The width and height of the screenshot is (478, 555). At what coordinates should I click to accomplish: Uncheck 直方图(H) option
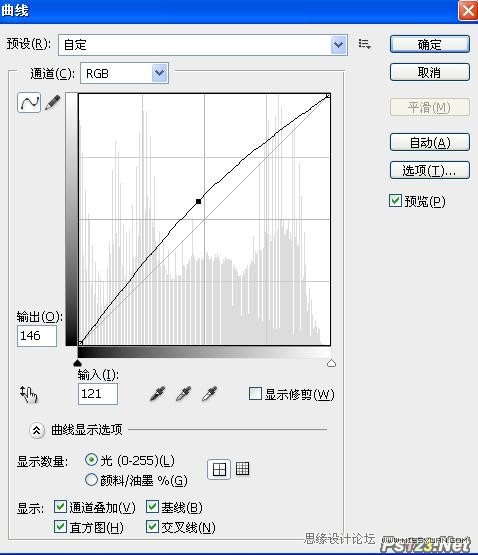tap(60, 527)
